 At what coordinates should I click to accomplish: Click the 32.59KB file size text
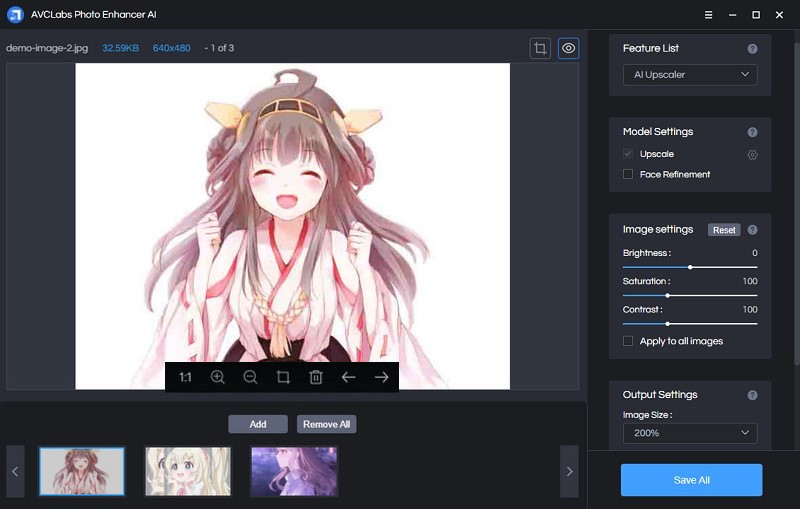click(120, 48)
